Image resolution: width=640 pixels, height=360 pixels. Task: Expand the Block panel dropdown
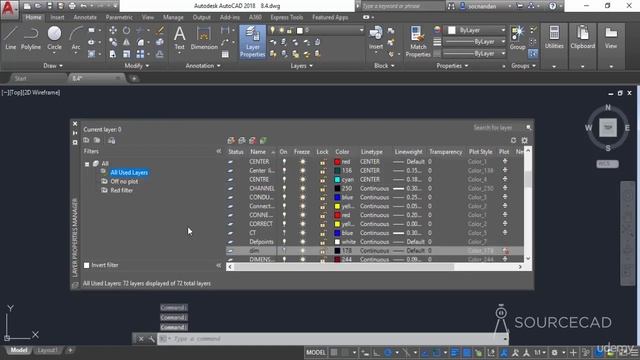click(384, 66)
